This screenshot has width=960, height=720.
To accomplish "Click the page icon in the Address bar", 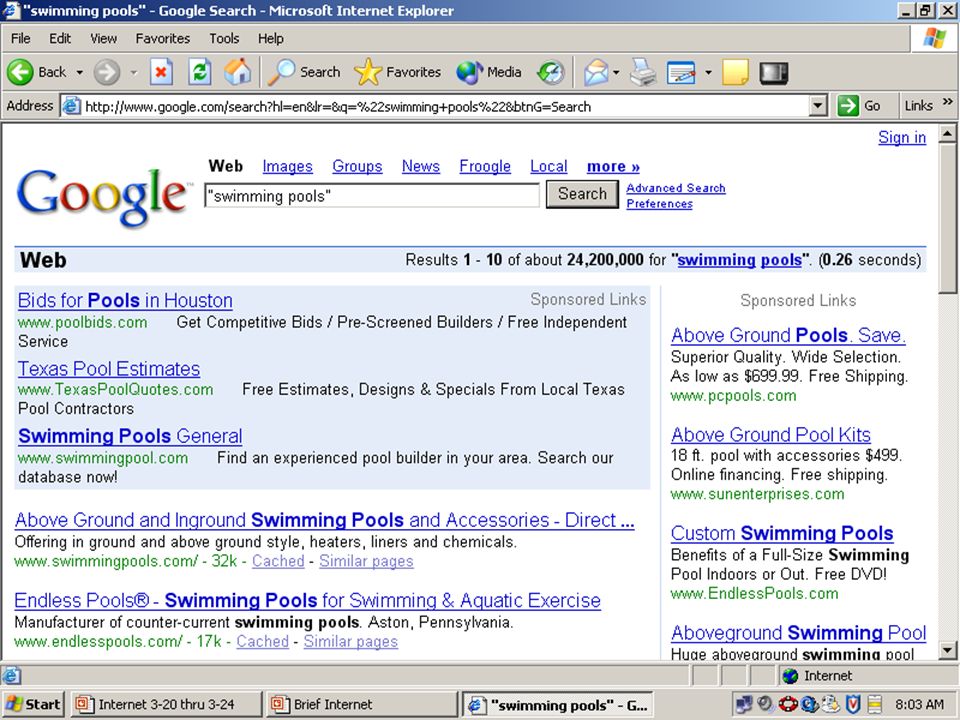I will point(72,106).
